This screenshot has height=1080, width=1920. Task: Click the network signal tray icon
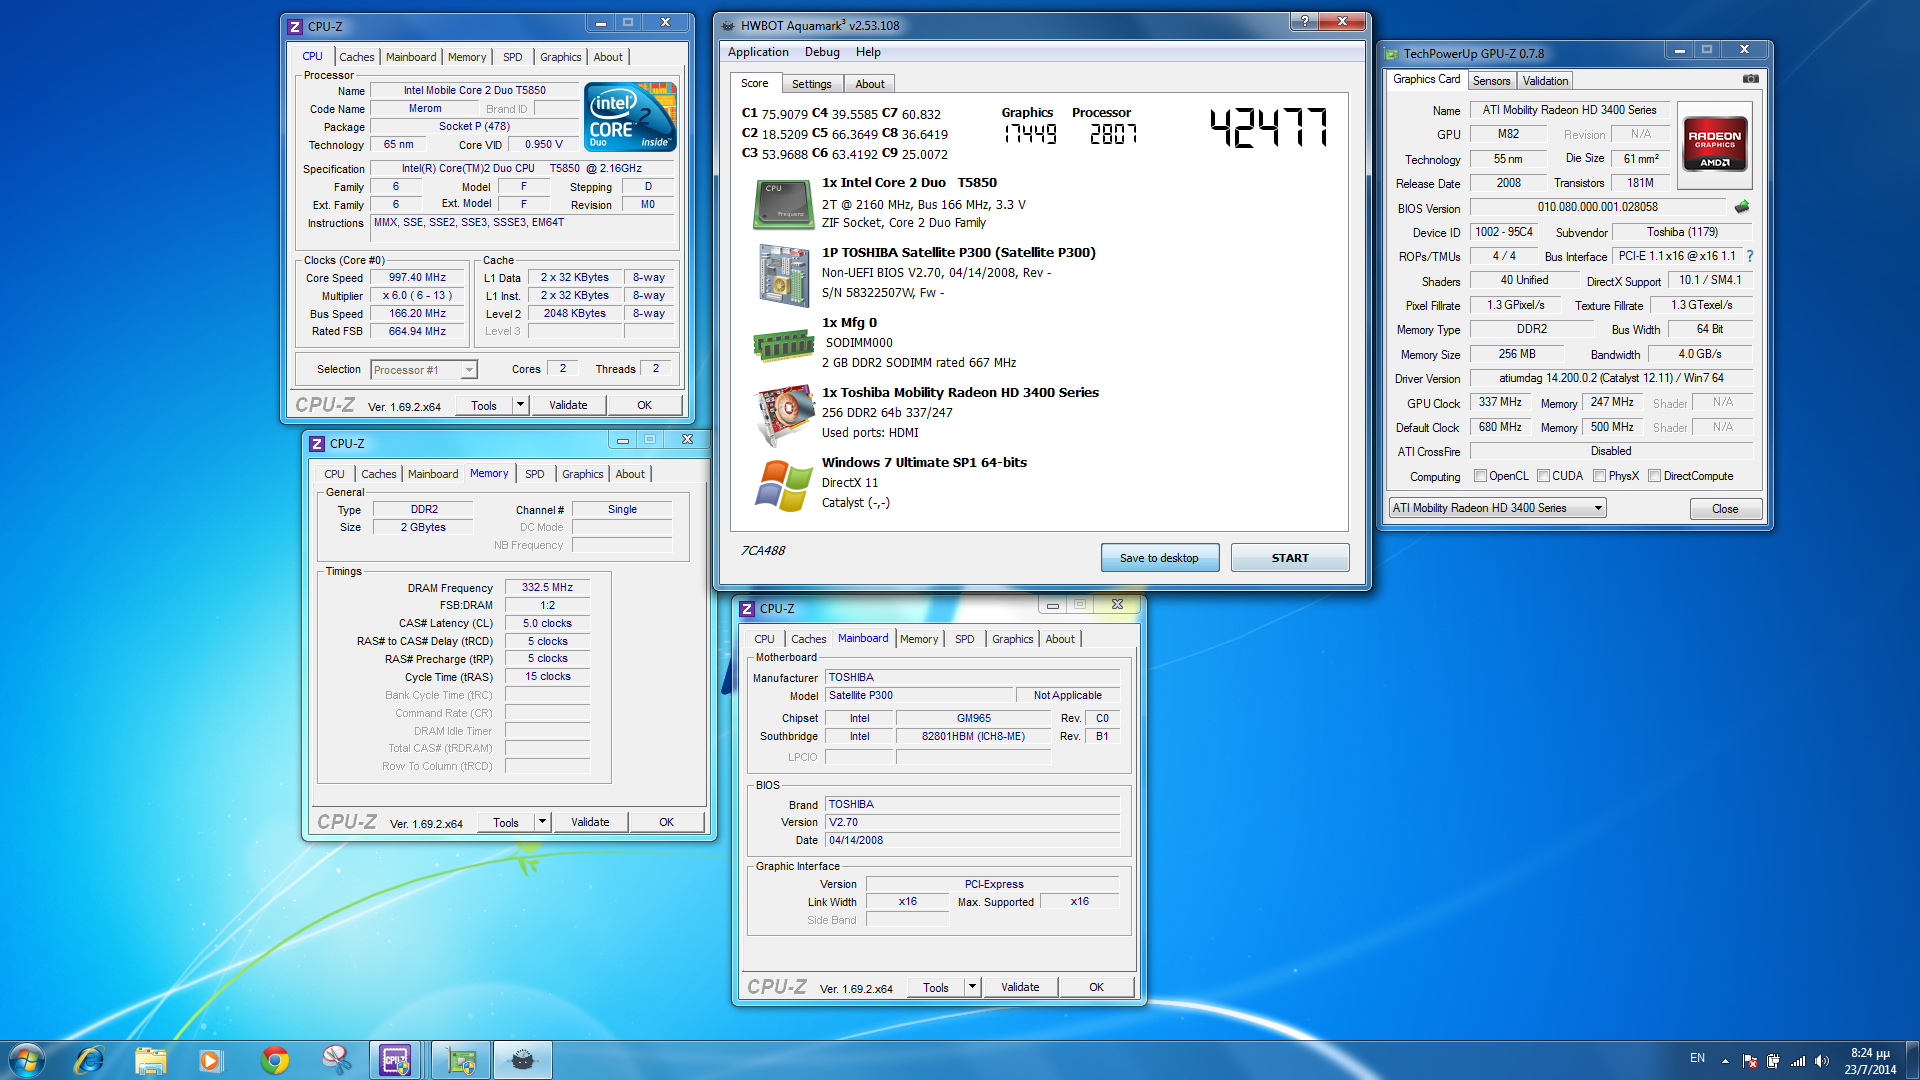coord(1798,1061)
